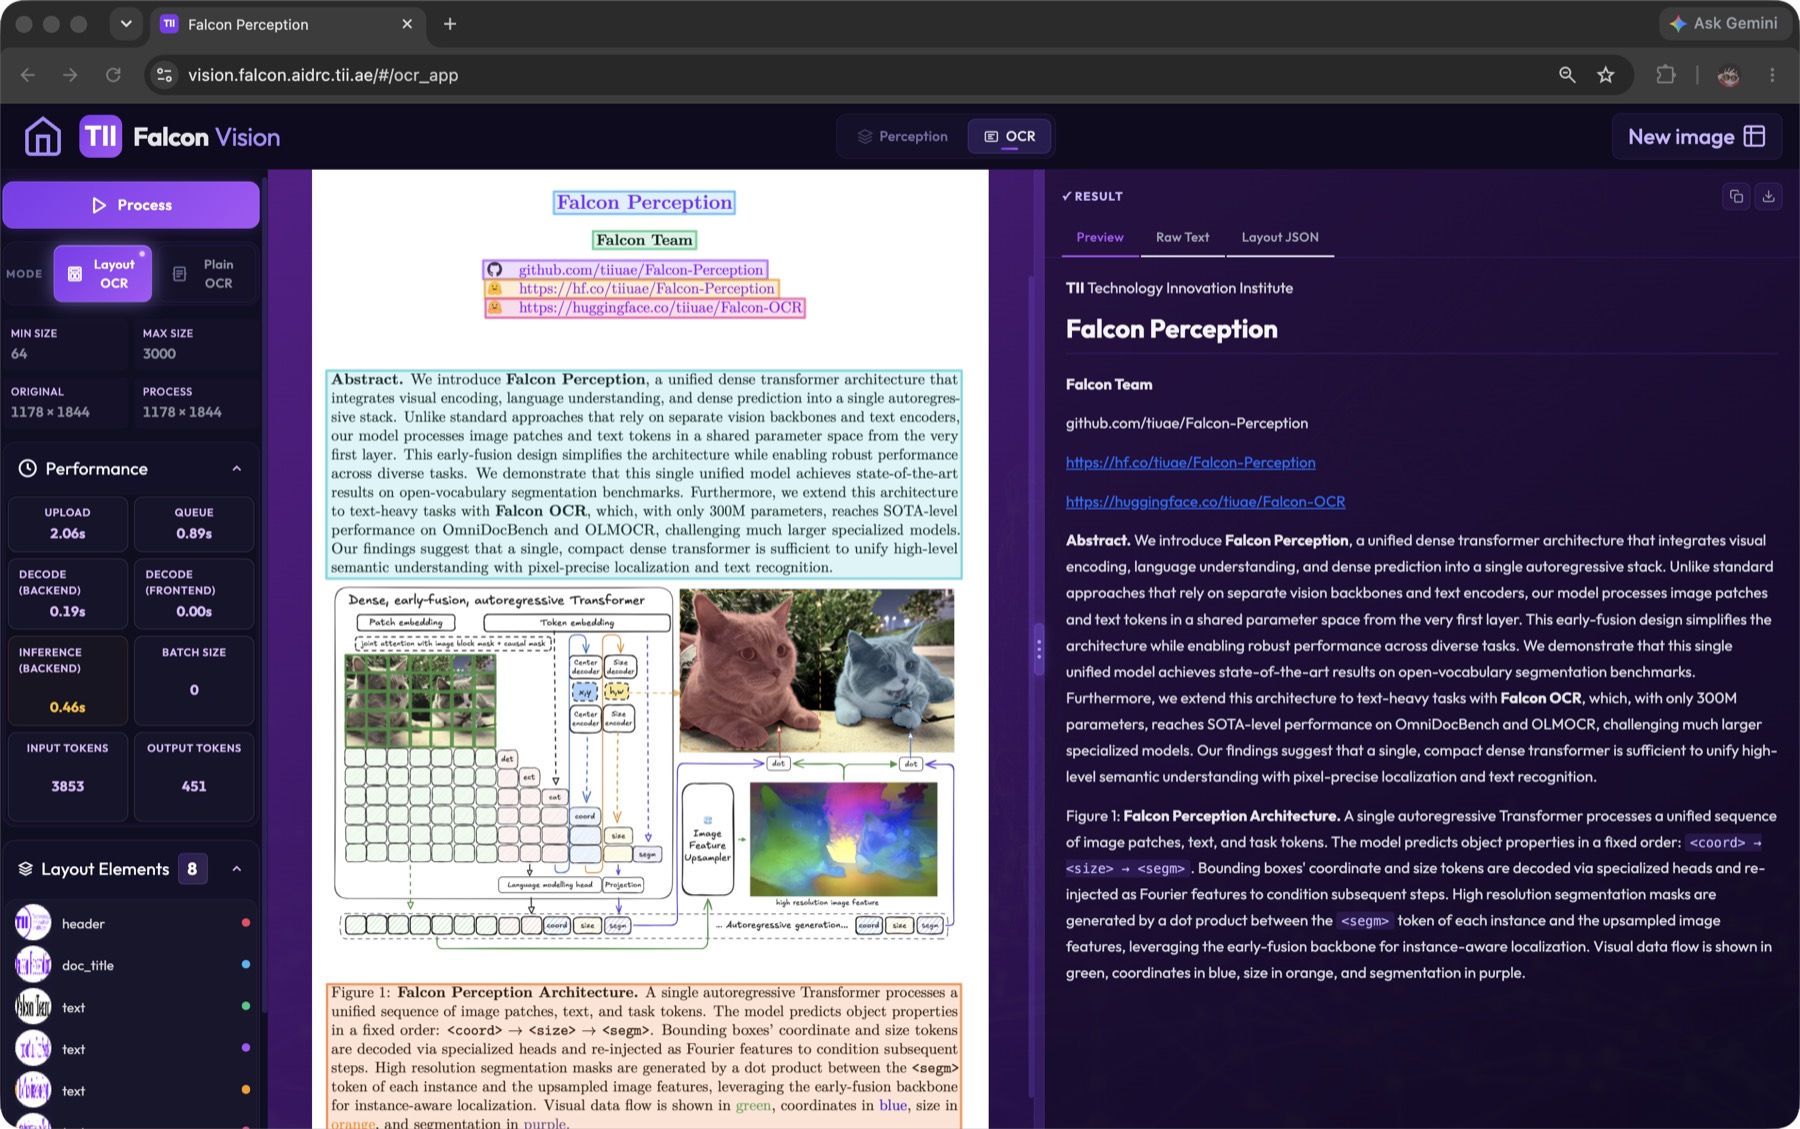The width and height of the screenshot is (1800, 1129).
Task: Click the Output Tokens 451 card
Action: (194, 777)
